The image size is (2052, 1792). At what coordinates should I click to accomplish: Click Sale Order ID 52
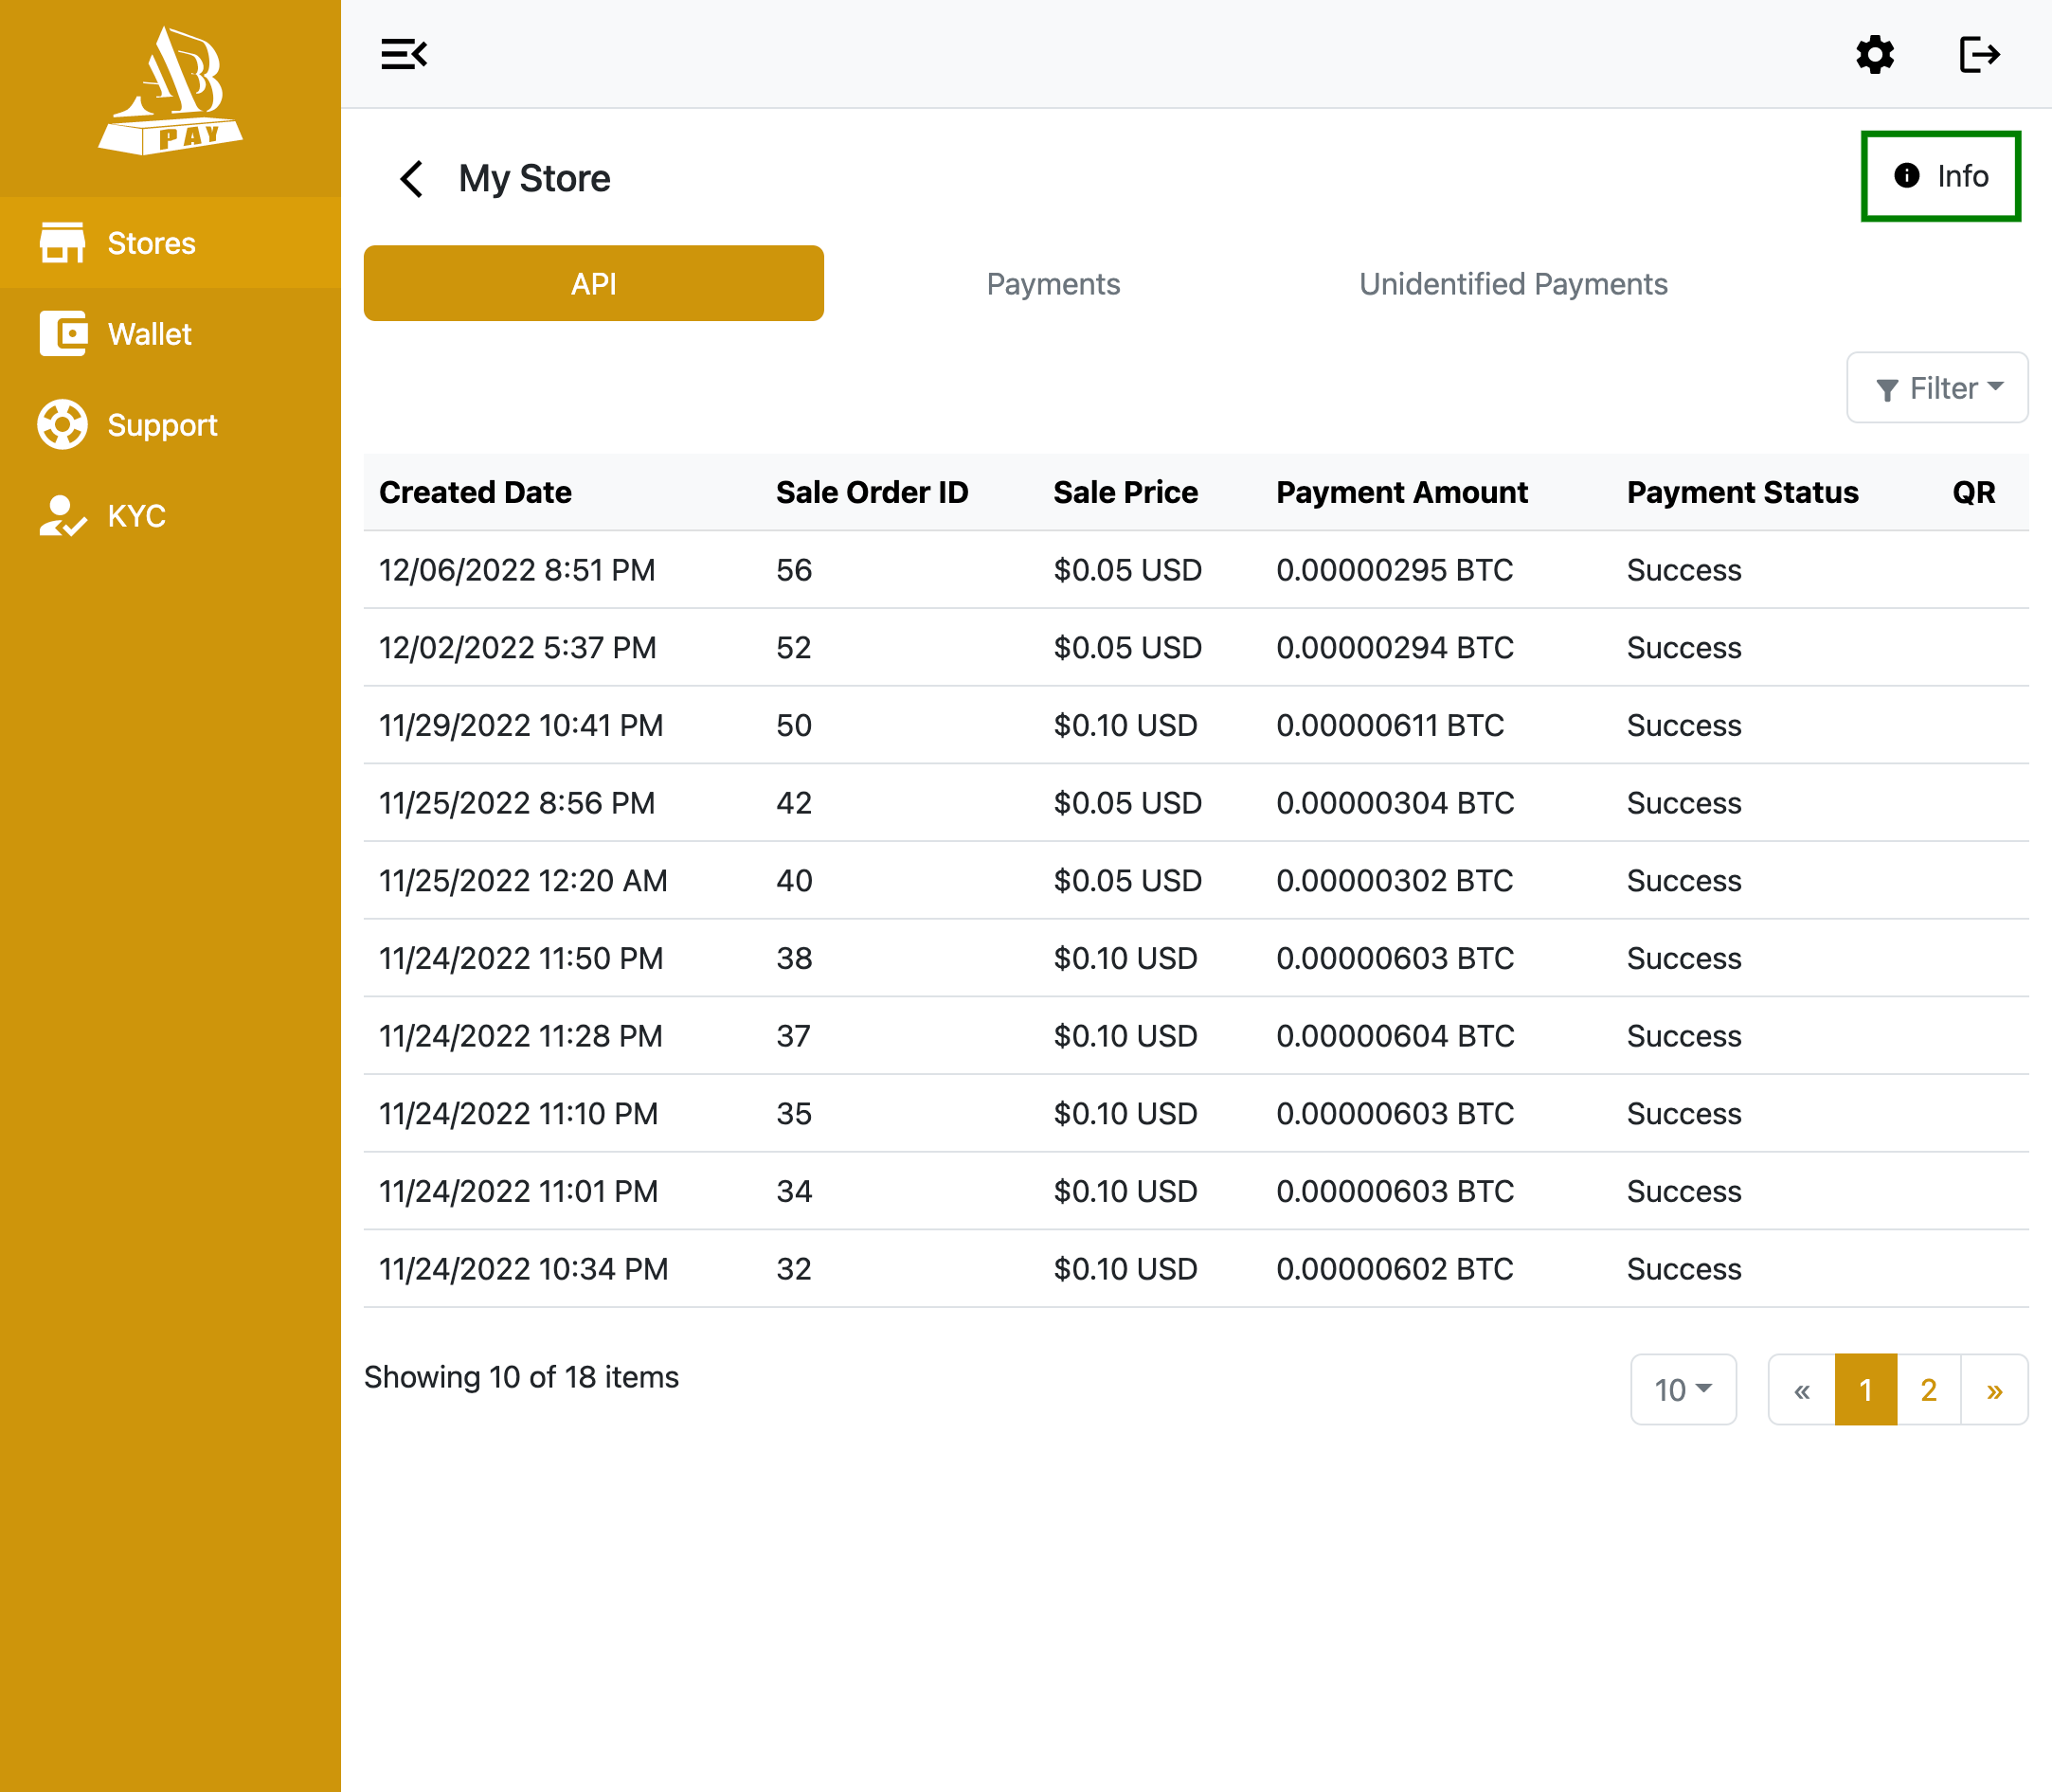tap(794, 648)
